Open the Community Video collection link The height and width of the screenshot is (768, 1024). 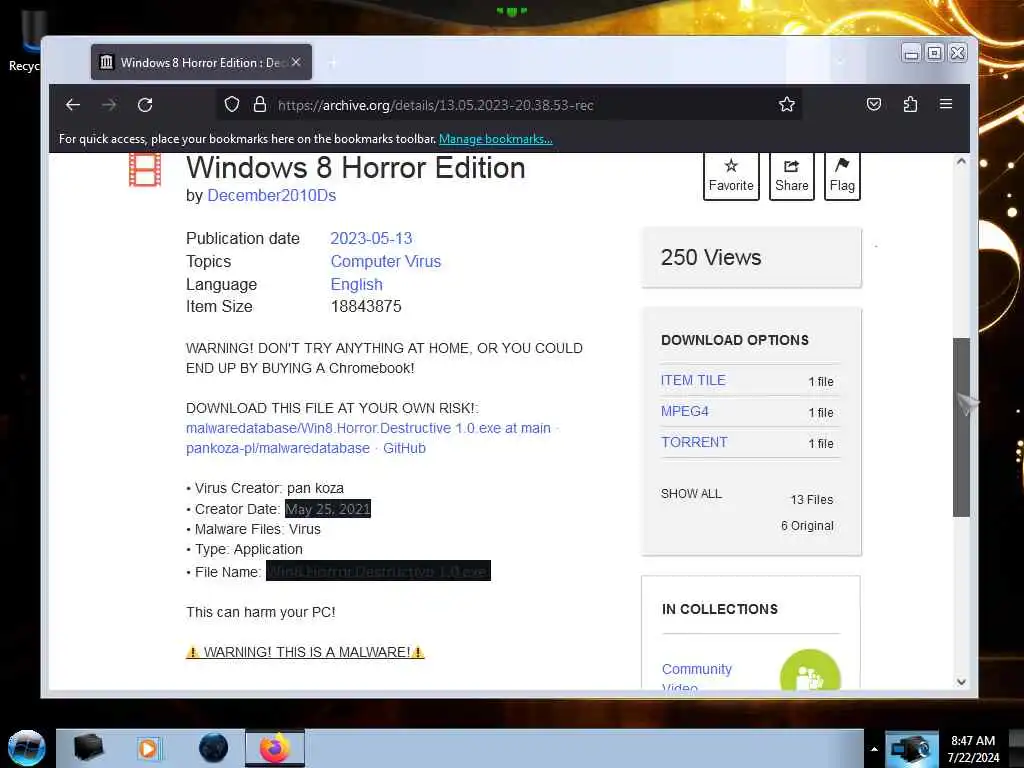pos(697,677)
